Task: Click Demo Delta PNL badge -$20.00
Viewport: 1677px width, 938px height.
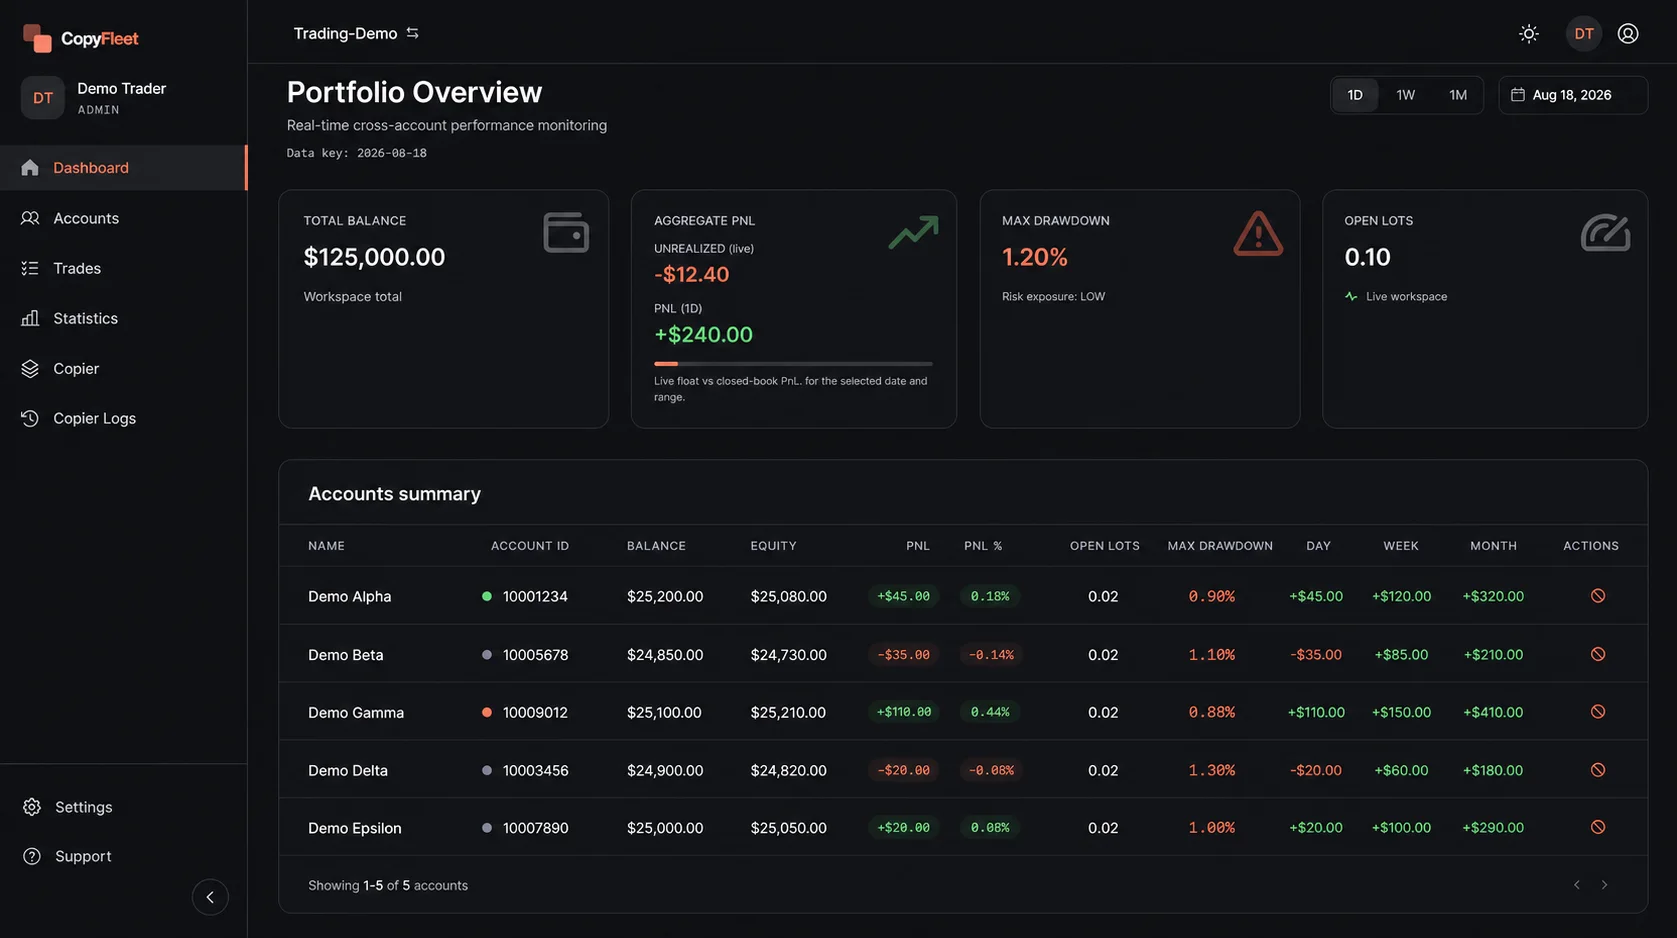Action: (903, 770)
